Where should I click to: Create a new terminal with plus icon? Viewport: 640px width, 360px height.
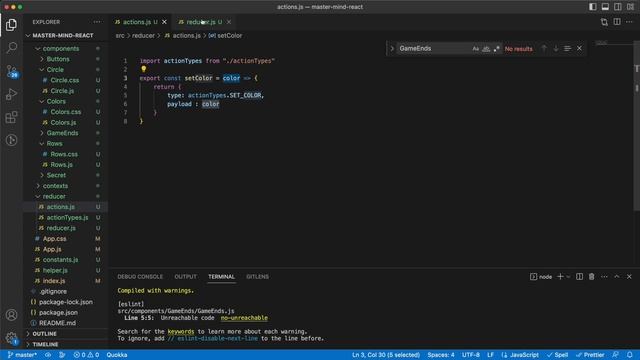(x=560, y=277)
